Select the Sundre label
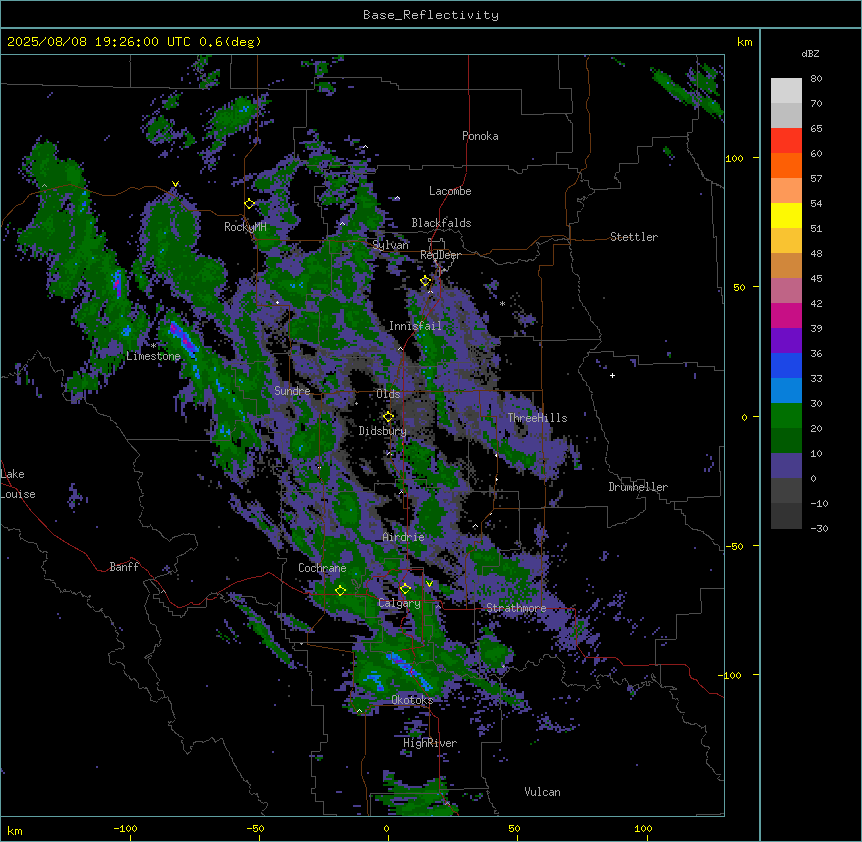 tap(292, 391)
